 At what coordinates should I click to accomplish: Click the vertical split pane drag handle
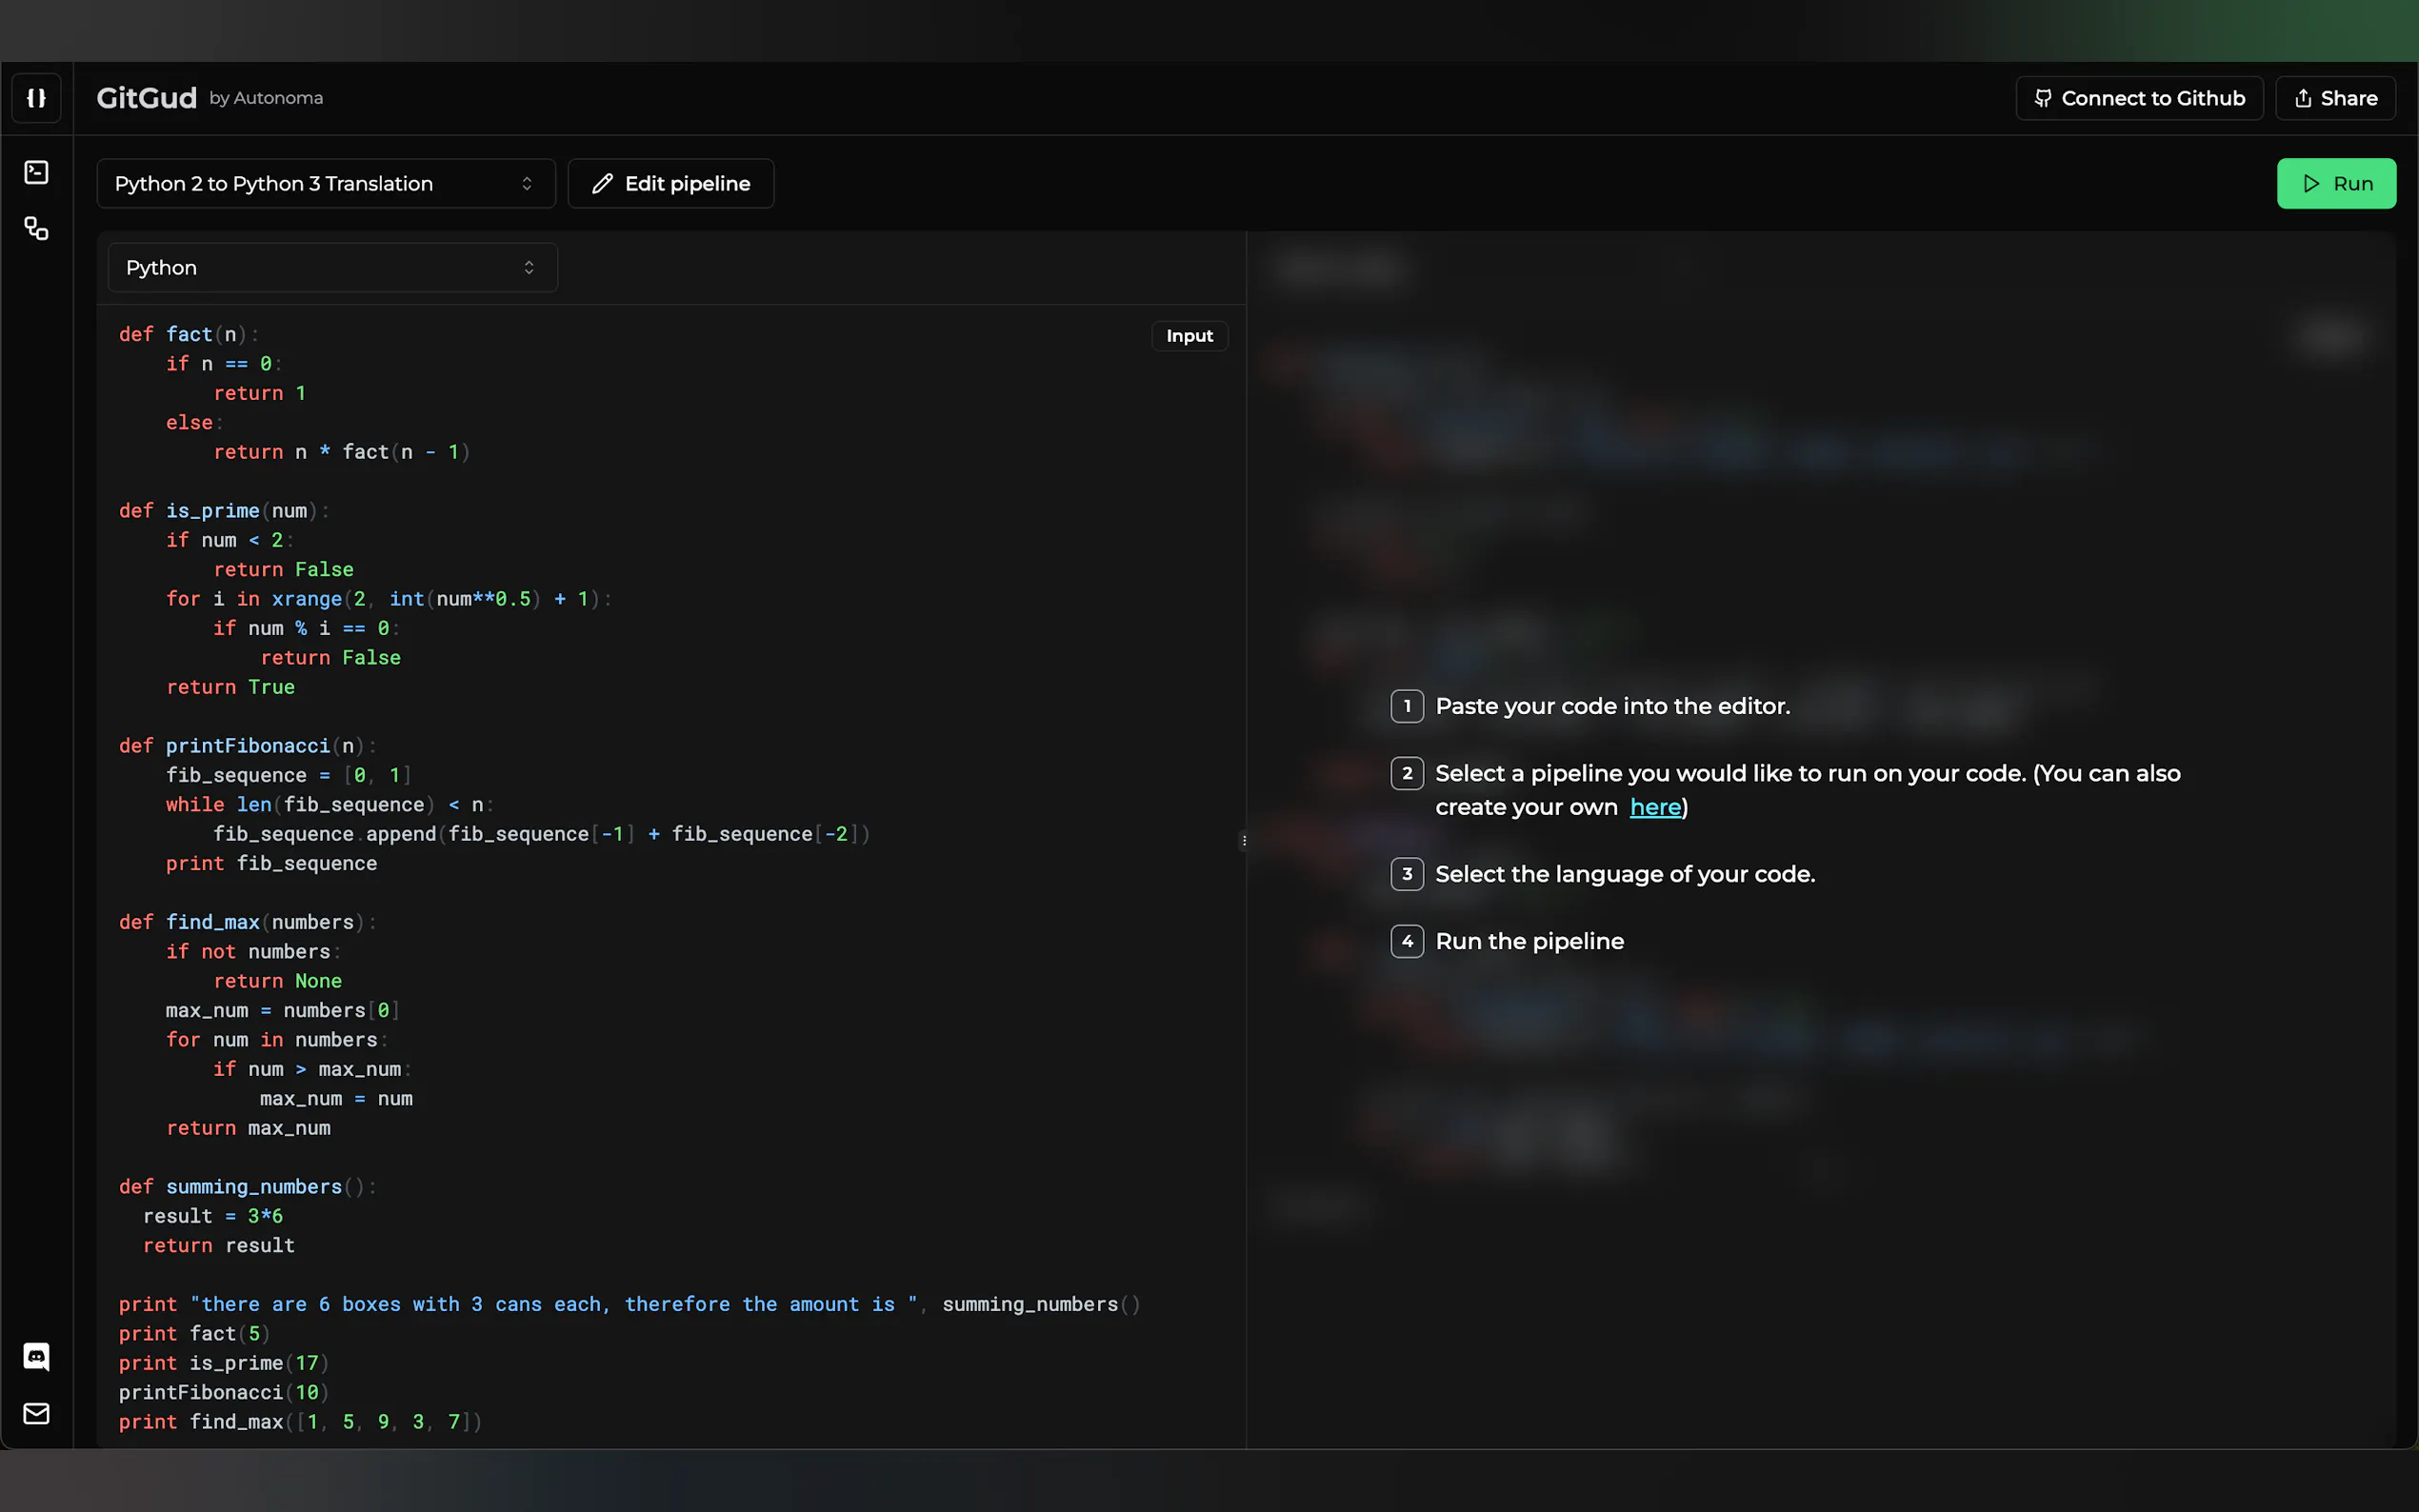tap(1244, 840)
